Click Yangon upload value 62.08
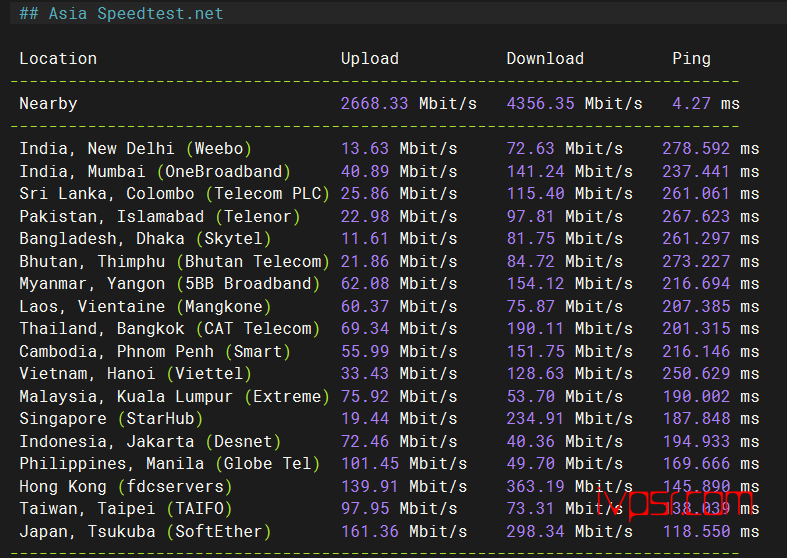 (365, 284)
